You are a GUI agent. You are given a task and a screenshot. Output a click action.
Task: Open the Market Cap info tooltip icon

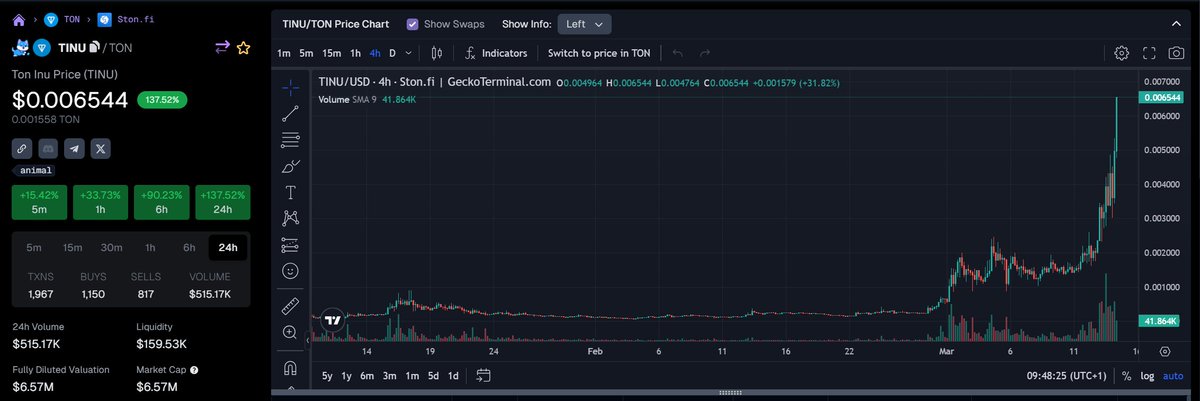(x=195, y=370)
